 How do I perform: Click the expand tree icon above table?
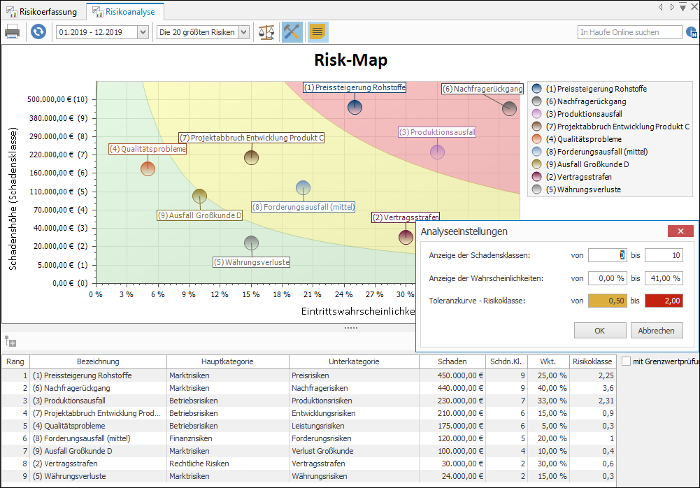pos(10,342)
